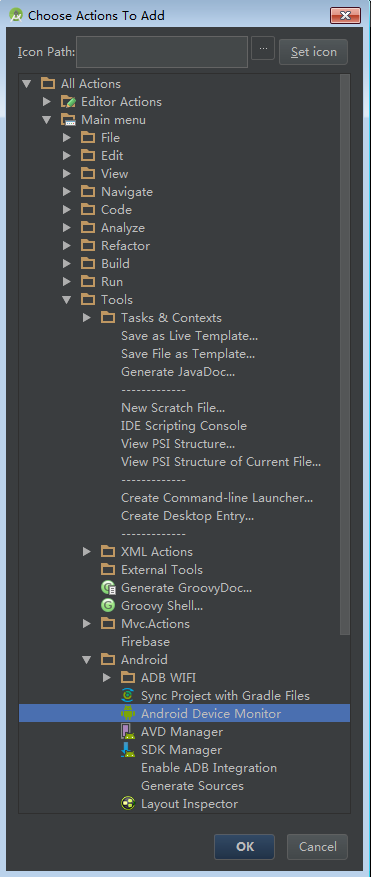
Task: Expand the Mvc.Actions arrow
Action: coord(87,623)
